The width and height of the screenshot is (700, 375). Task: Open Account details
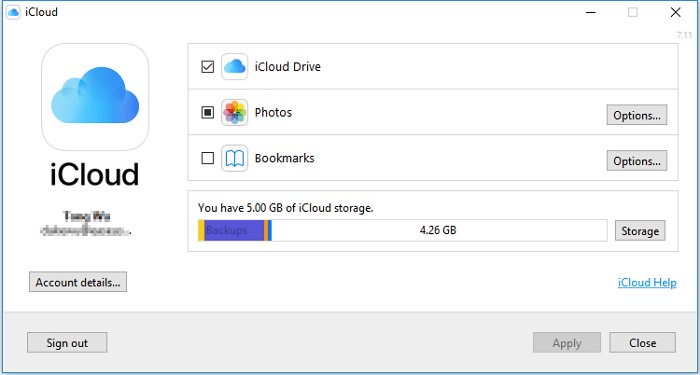[78, 282]
